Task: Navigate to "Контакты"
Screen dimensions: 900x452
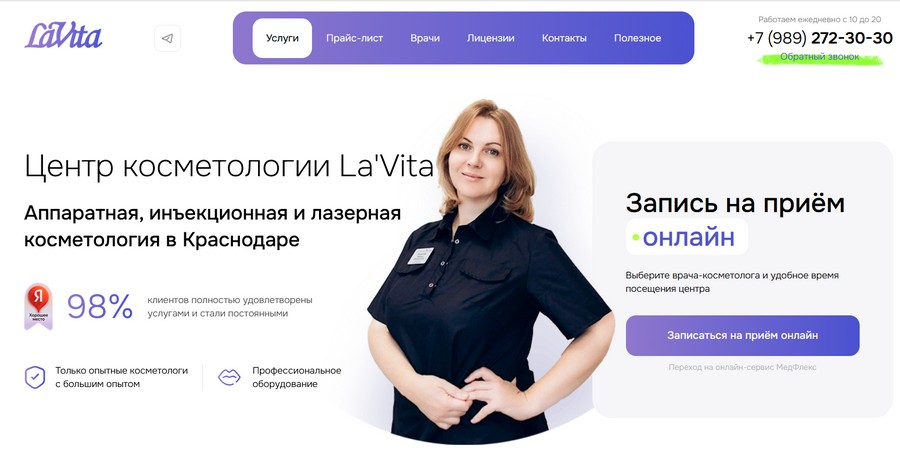Action: [x=564, y=38]
